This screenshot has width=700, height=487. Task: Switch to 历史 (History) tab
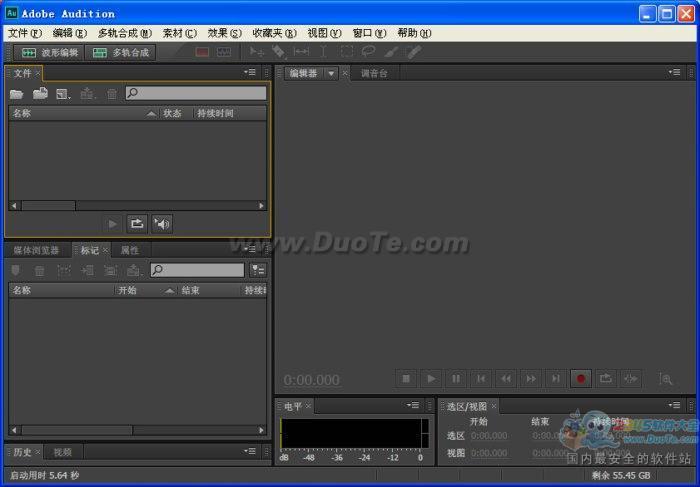[x=22, y=452]
